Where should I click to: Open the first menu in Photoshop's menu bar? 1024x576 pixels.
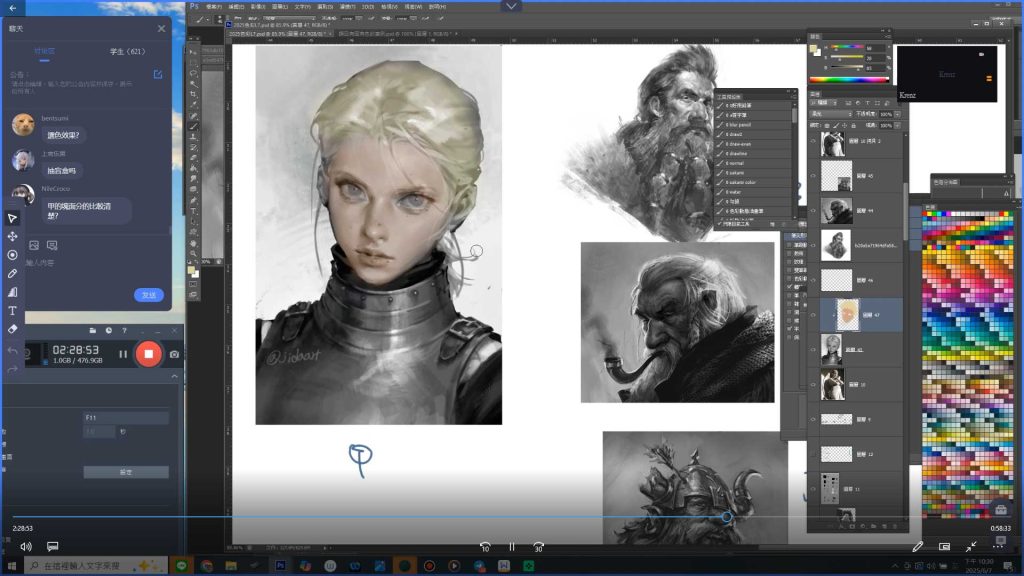click(x=211, y=5)
